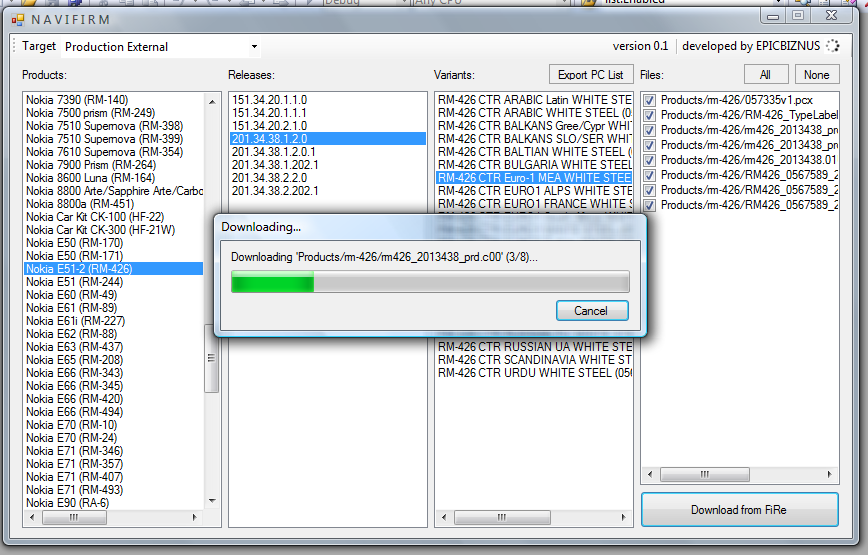Click the download progress bar
Viewport: 868px width, 555px height.
[430, 282]
